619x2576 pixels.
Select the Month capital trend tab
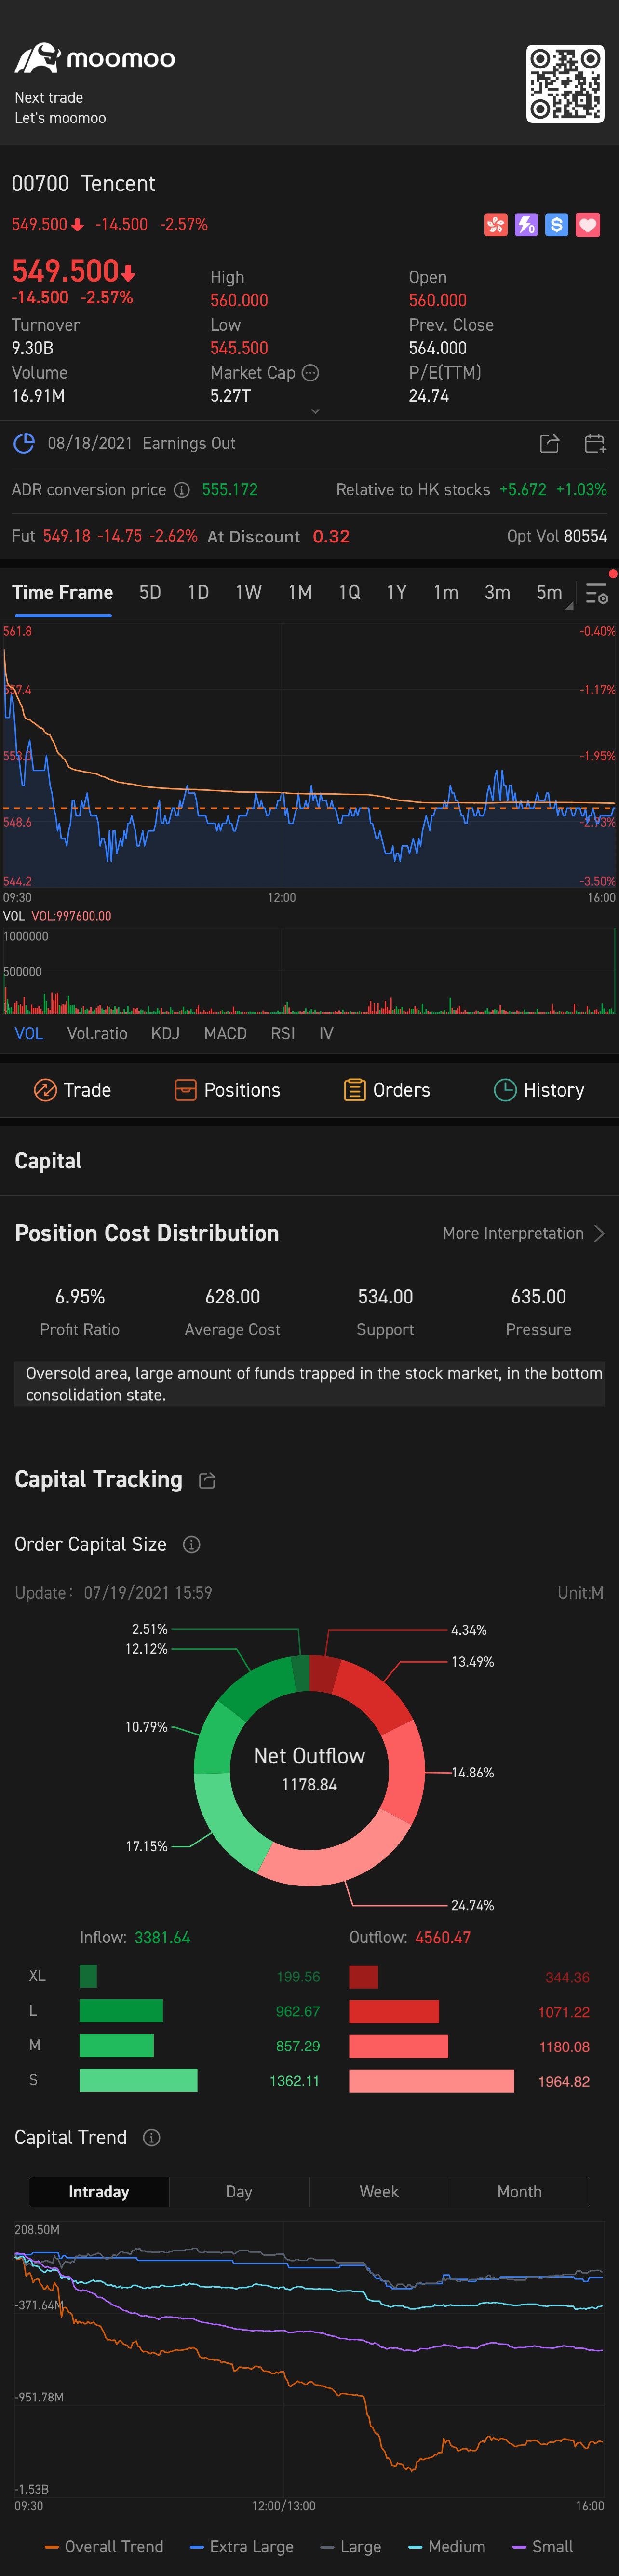[x=519, y=2191]
